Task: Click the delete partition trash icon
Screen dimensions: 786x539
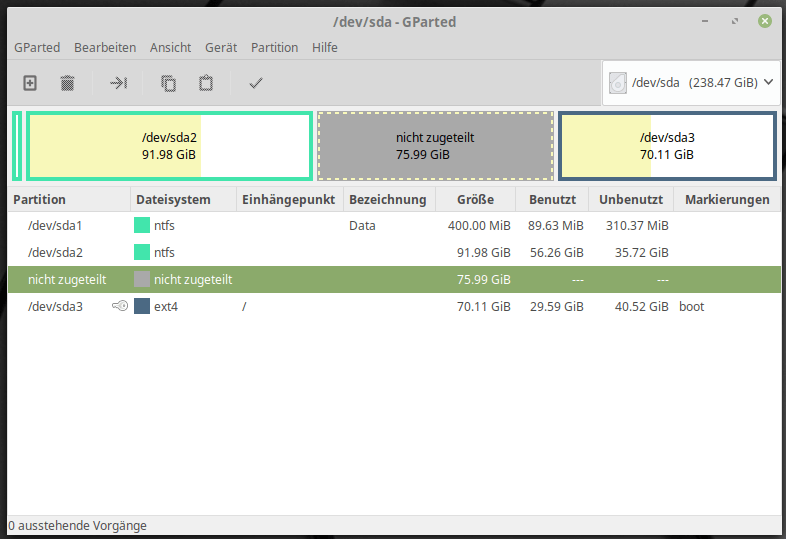Action: point(67,83)
